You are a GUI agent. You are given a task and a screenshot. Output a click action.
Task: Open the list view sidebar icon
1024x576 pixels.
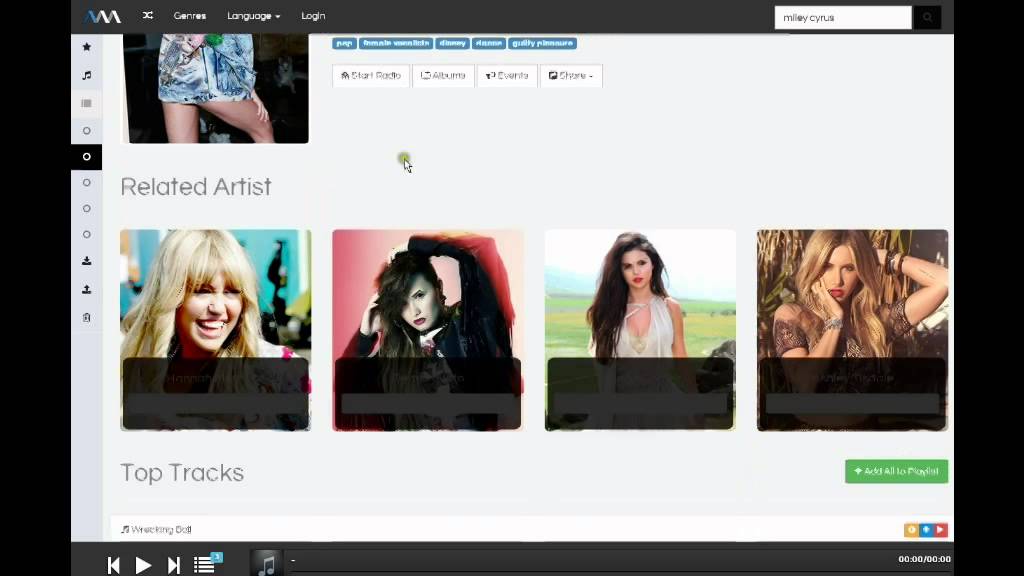[x=86, y=103]
